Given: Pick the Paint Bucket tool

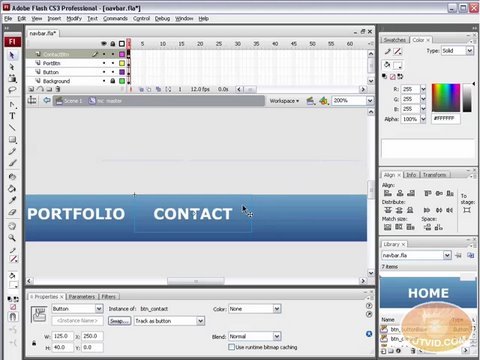Looking at the screenshot, I should [x=12, y=189].
